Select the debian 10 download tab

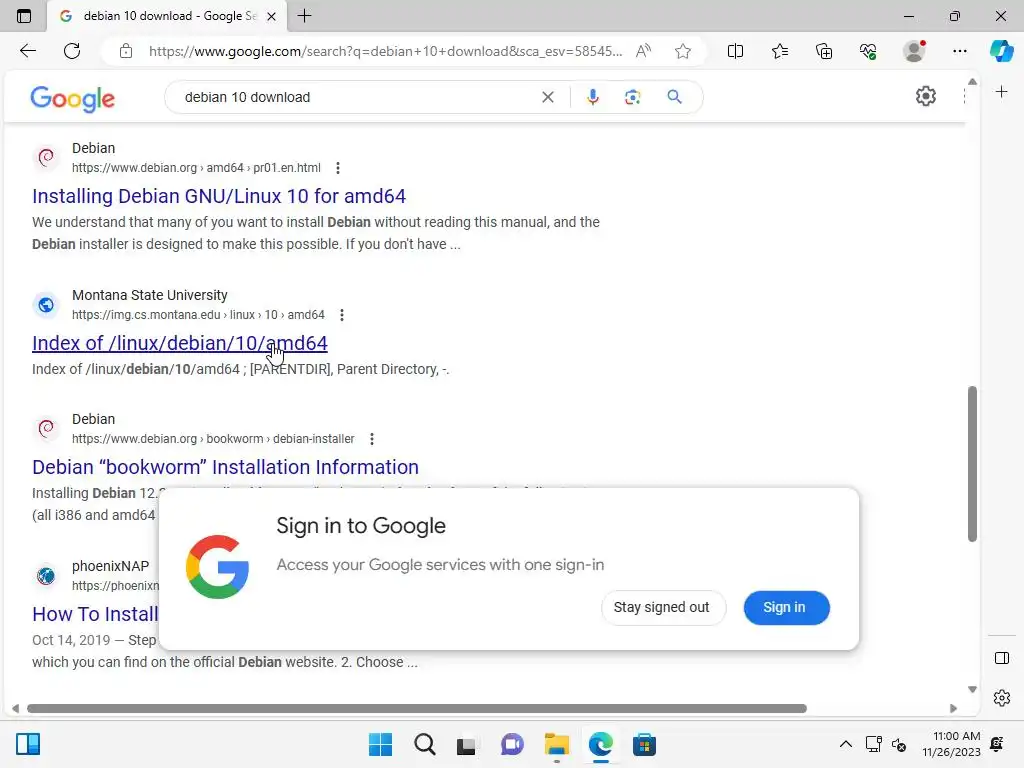point(168,16)
